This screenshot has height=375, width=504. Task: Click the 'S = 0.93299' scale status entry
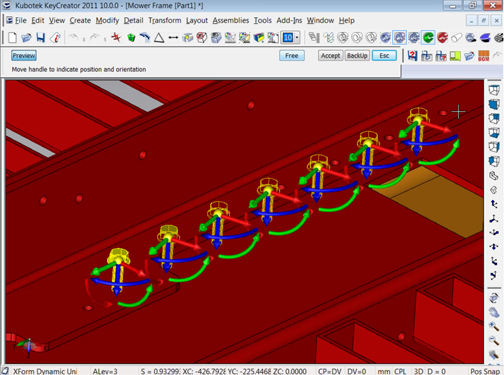[160, 371]
